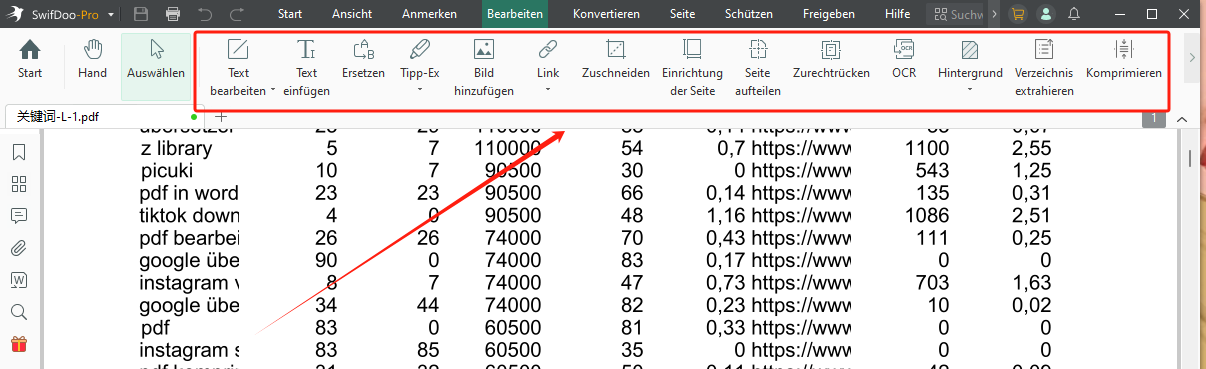Choose the Zuschneiden crop tool
Image resolution: width=1206 pixels, height=369 pixels.
point(616,59)
